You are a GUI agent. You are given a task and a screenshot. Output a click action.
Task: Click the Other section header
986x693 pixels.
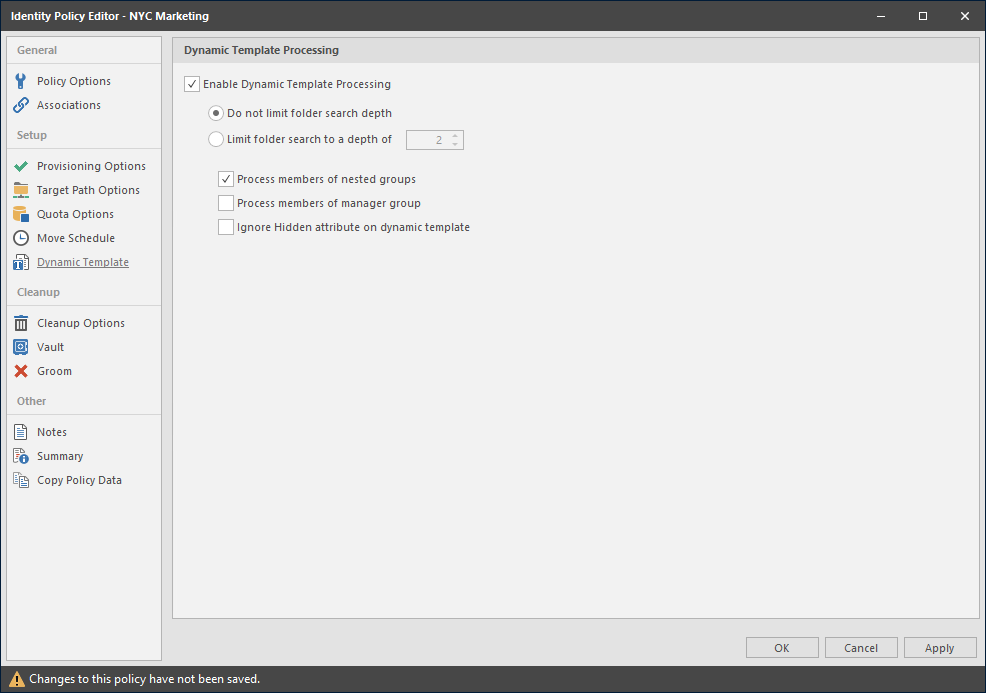coord(31,401)
